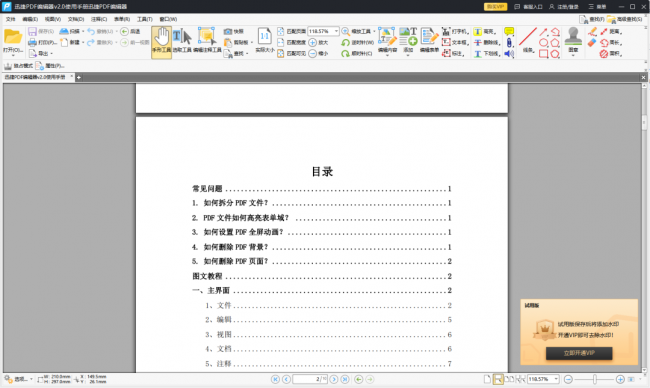Click the zoom slider handle in status bar
Viewport: 650px width, 388px height.
pyautogui.click(x=595, y=379)
